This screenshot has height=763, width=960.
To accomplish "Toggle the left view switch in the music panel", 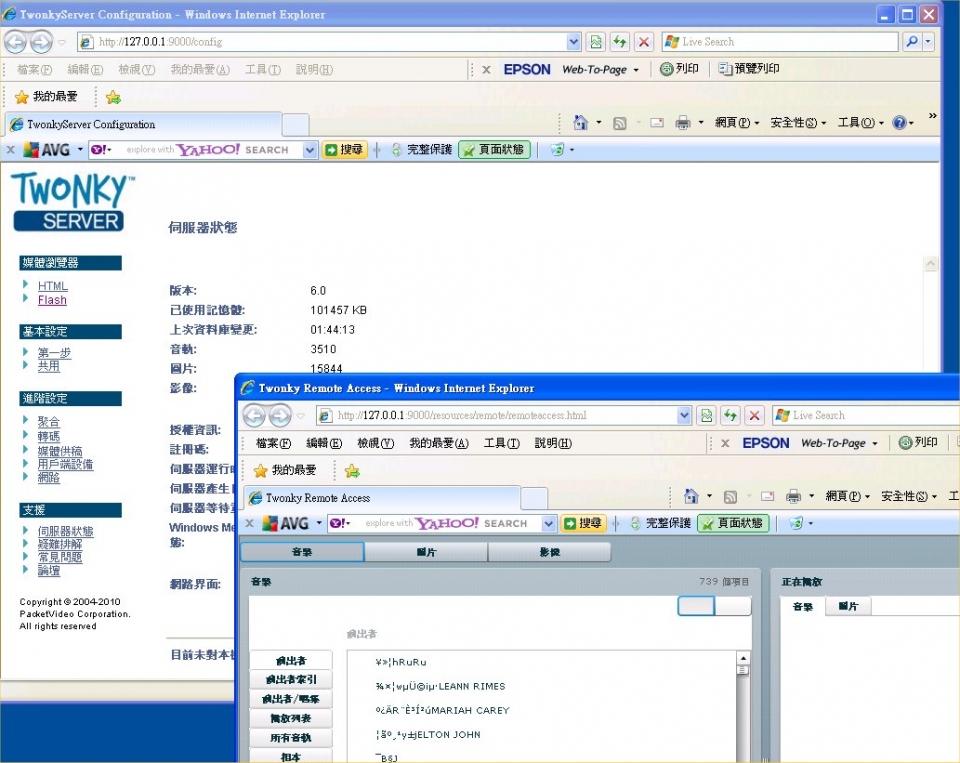I will tap(696, 606).
